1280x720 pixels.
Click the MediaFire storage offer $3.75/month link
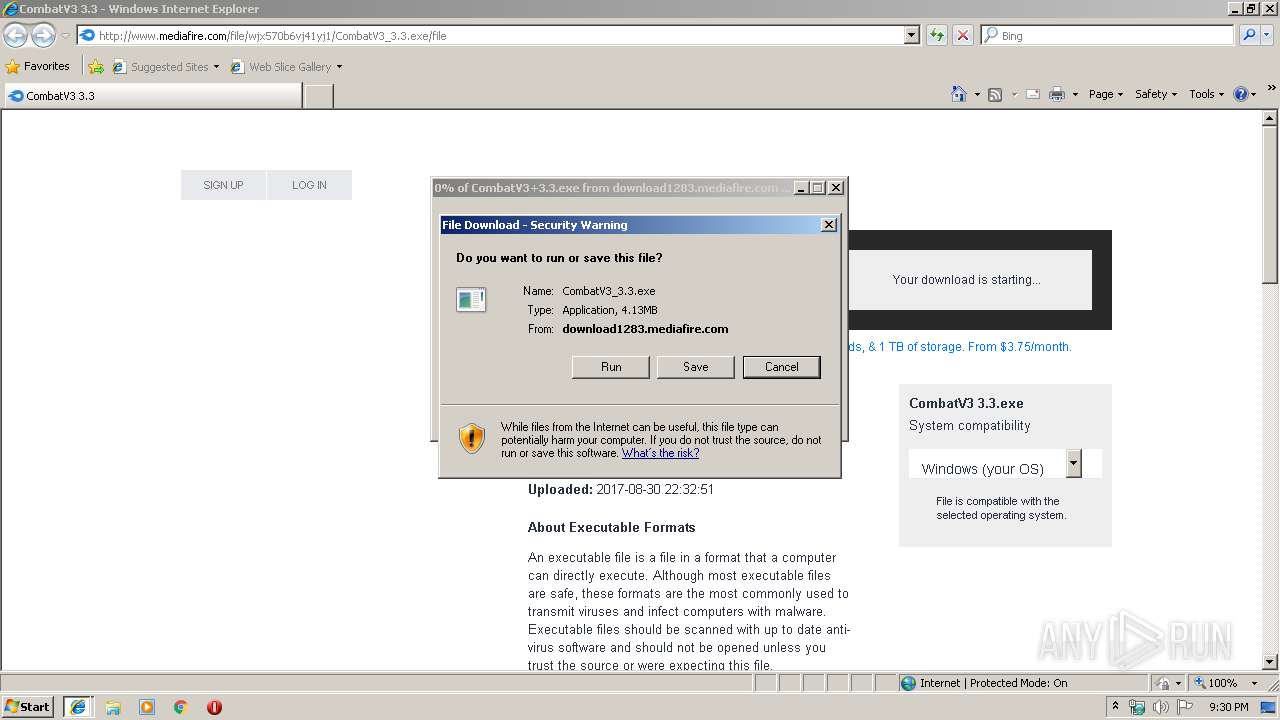(959, 347)
